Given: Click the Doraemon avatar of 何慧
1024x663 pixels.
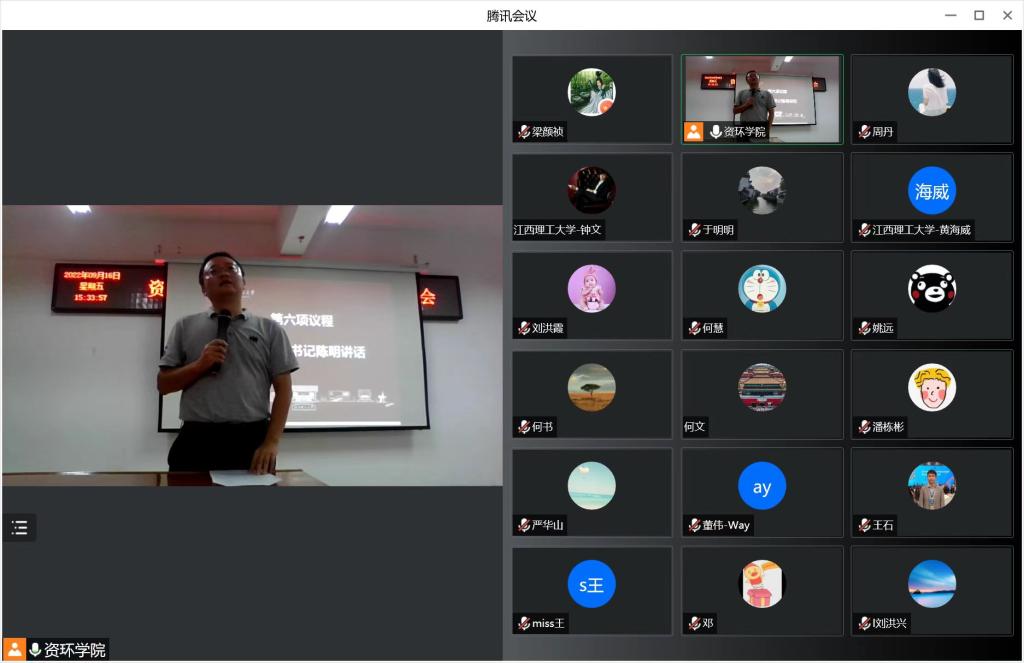Looking at the screenshot, I should tap(762, 289).
